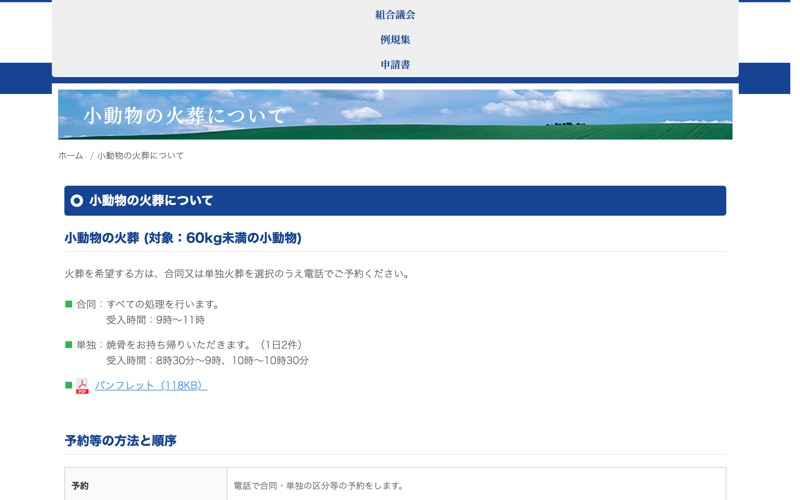Open the パンフレット (118KB) PDF link
The height and width of the screenshot is (500, 800).
coord(151,385)
